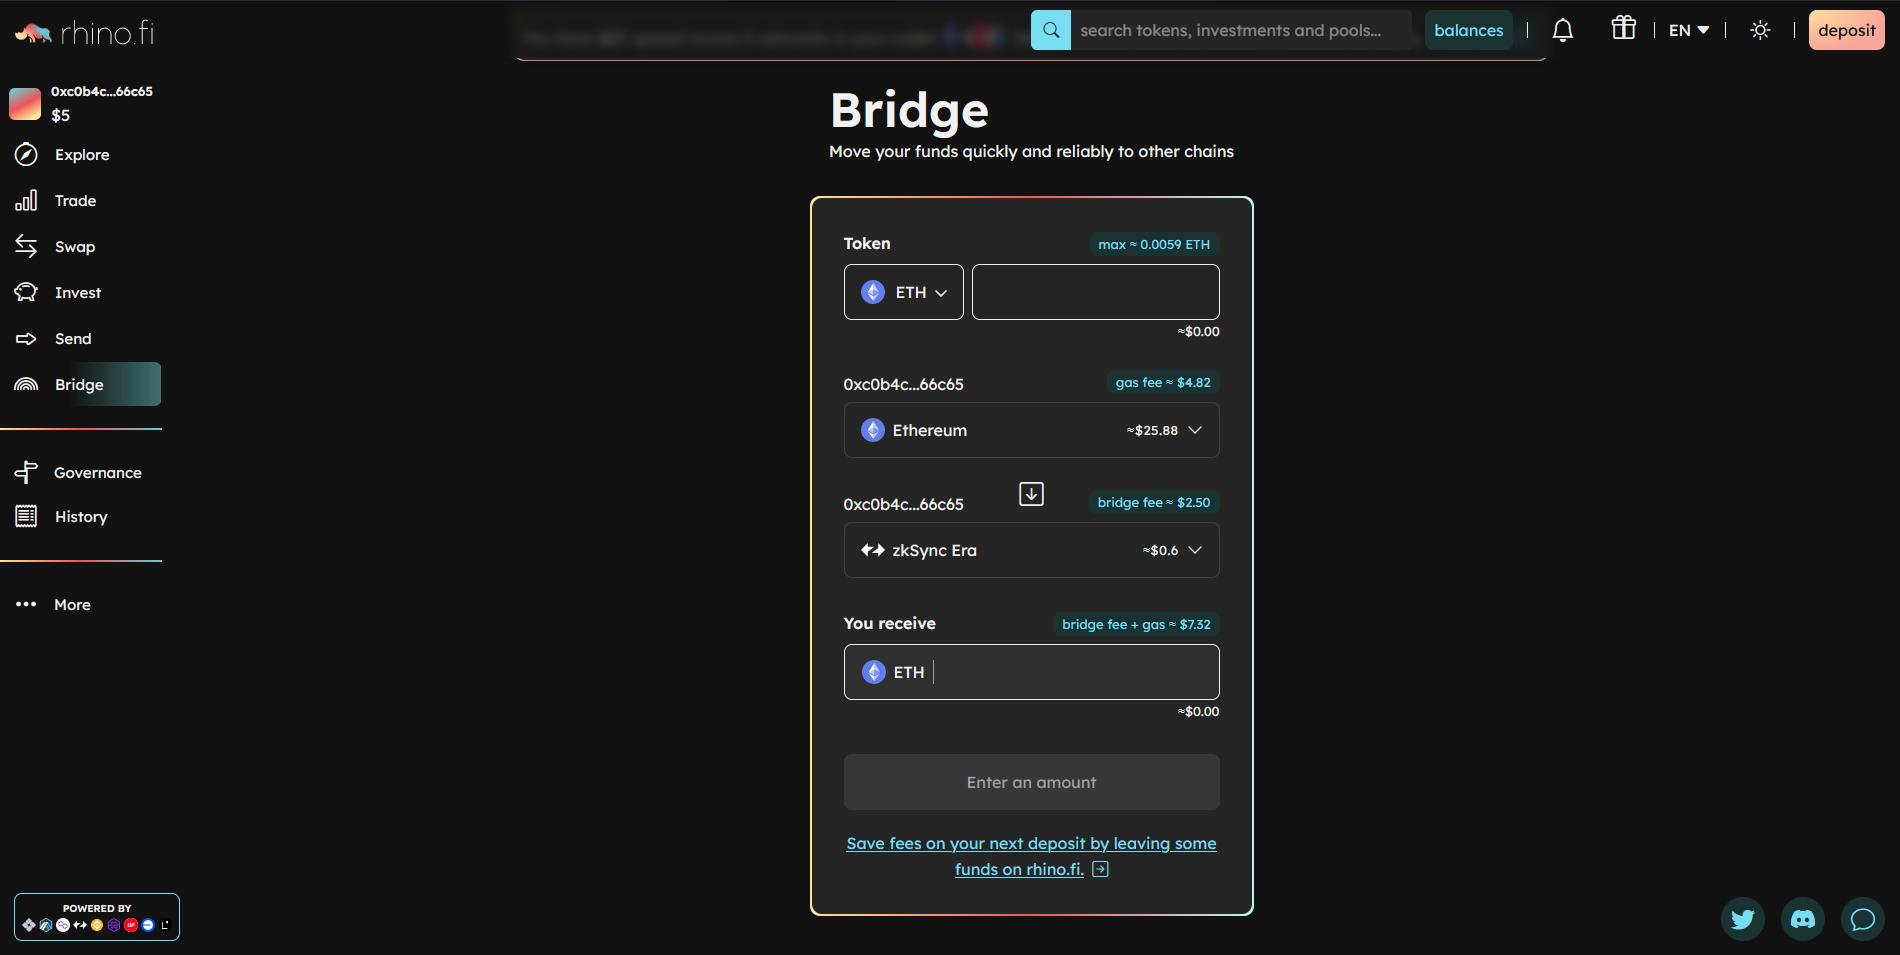1900x955 pixels.
Task: Open the gift rewards icon
Action: [x=1623, y=29]
